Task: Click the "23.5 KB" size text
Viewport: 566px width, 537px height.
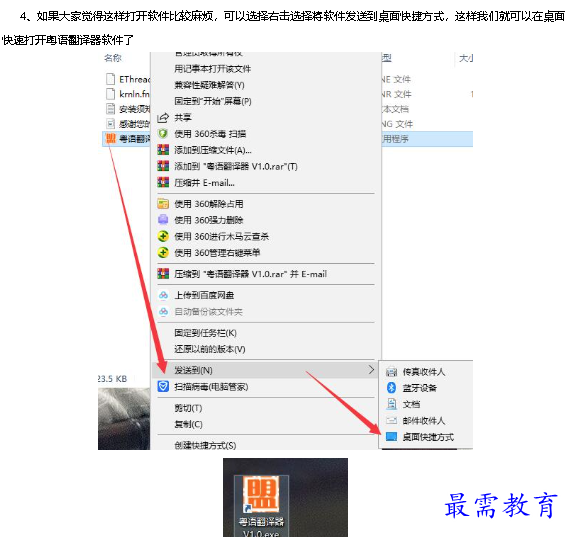Action: coord(113,379)
